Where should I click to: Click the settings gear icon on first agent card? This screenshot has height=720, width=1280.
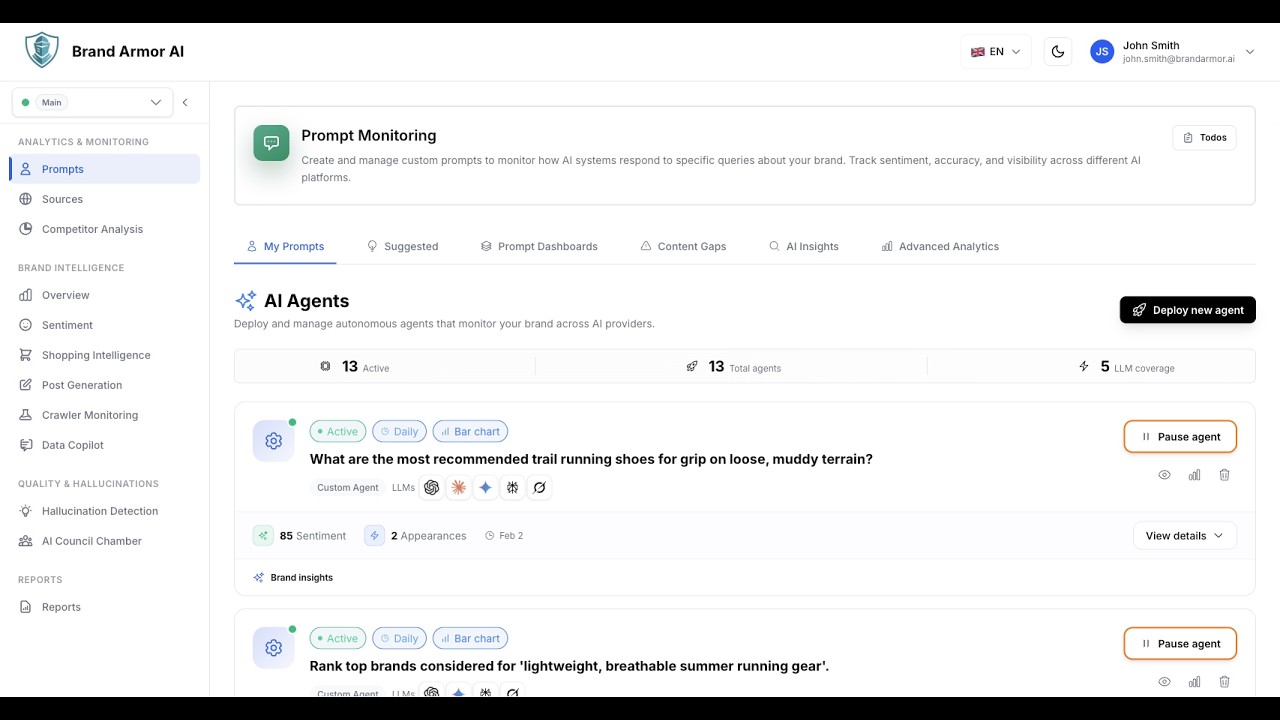coord(273,441)
